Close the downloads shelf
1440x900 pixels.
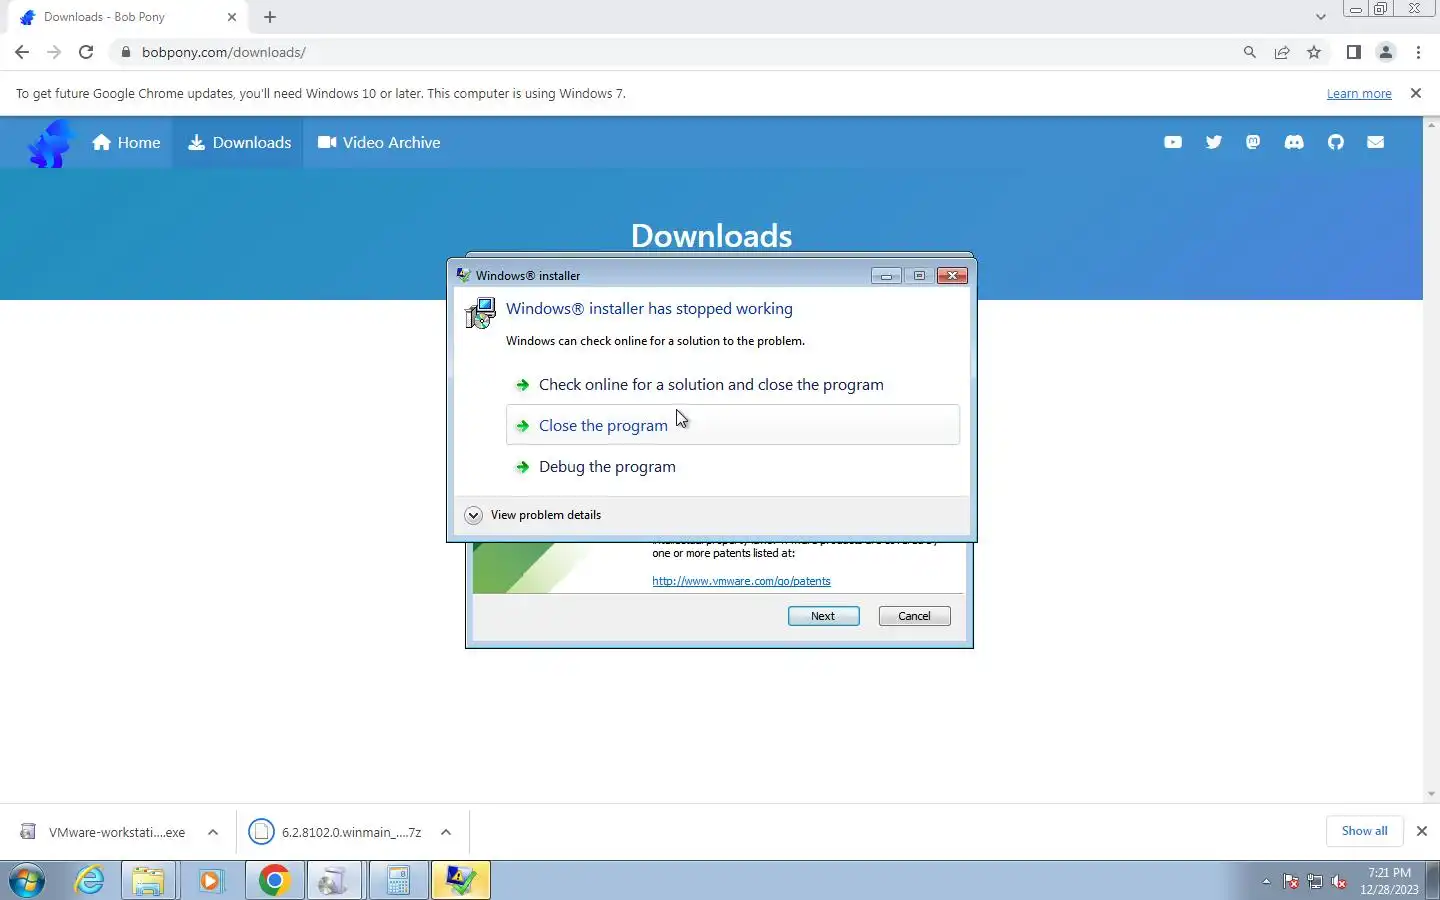tap(1421, 831)
